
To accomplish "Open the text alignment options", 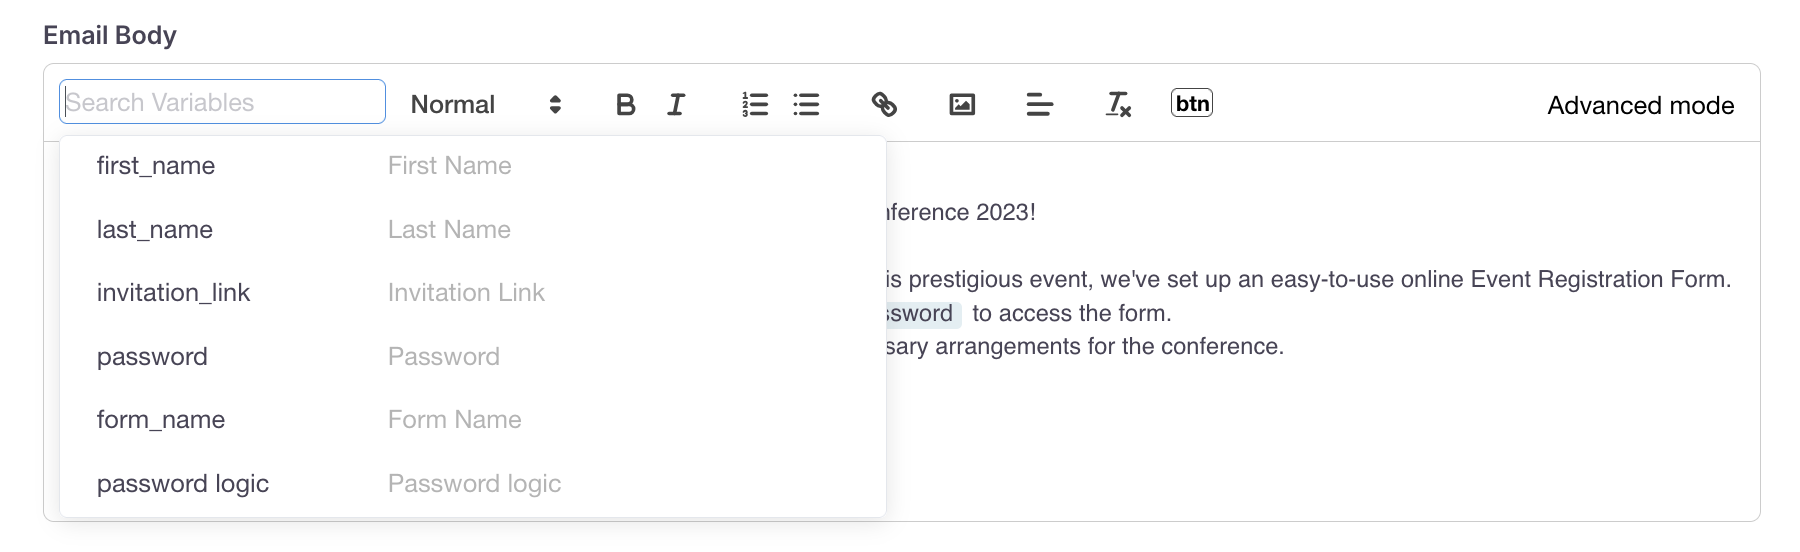I will tap(1040, 104).
